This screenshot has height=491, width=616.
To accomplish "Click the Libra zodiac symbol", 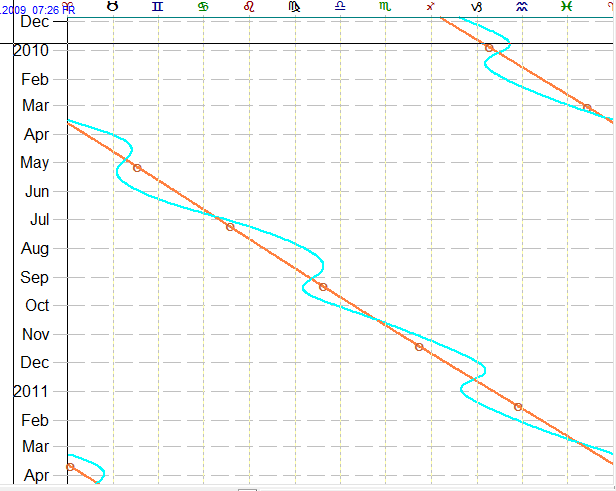I will 340,7.
